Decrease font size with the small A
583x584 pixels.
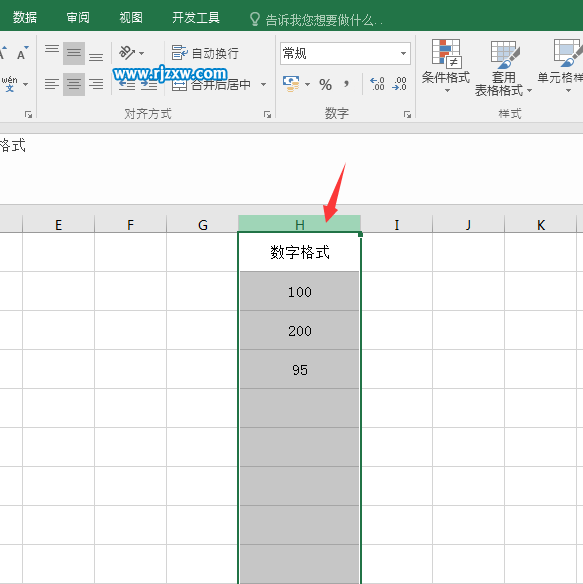tap(22, 53)
